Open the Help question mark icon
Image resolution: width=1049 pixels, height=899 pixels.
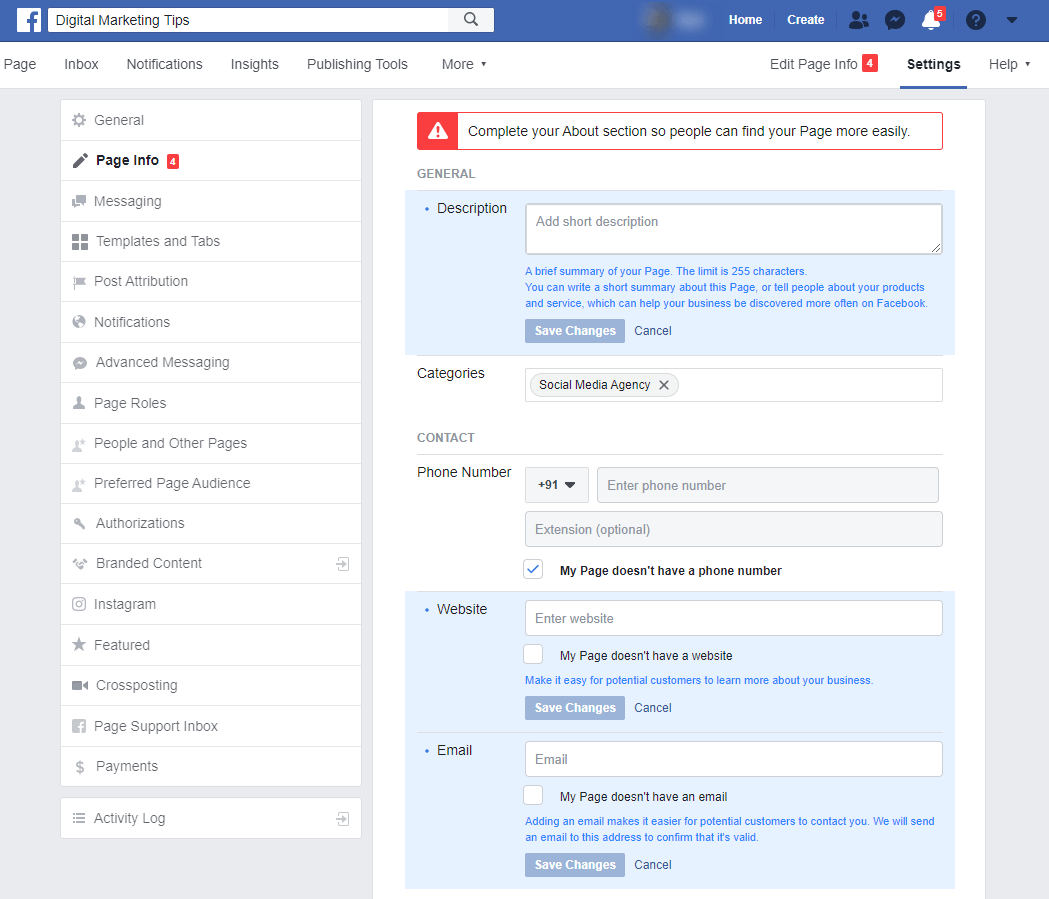(x=975, y=19)
